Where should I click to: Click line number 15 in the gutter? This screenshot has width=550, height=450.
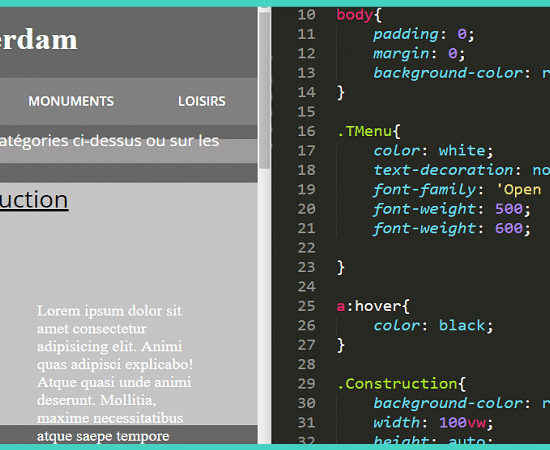click(307, 112)
